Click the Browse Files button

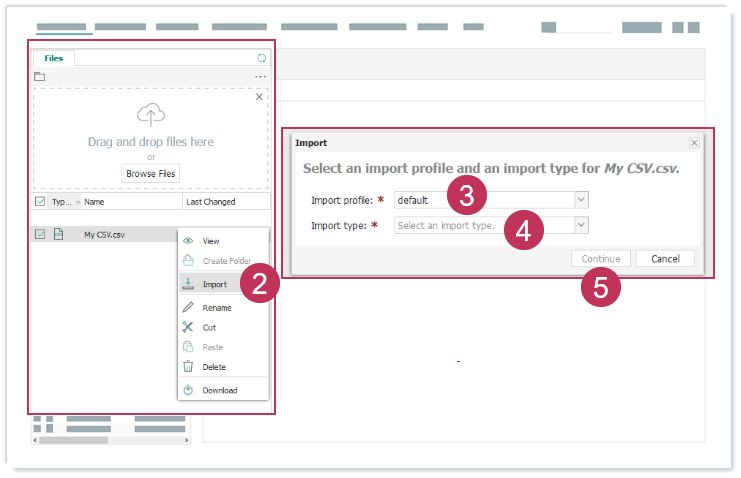[x=151, y=173]
